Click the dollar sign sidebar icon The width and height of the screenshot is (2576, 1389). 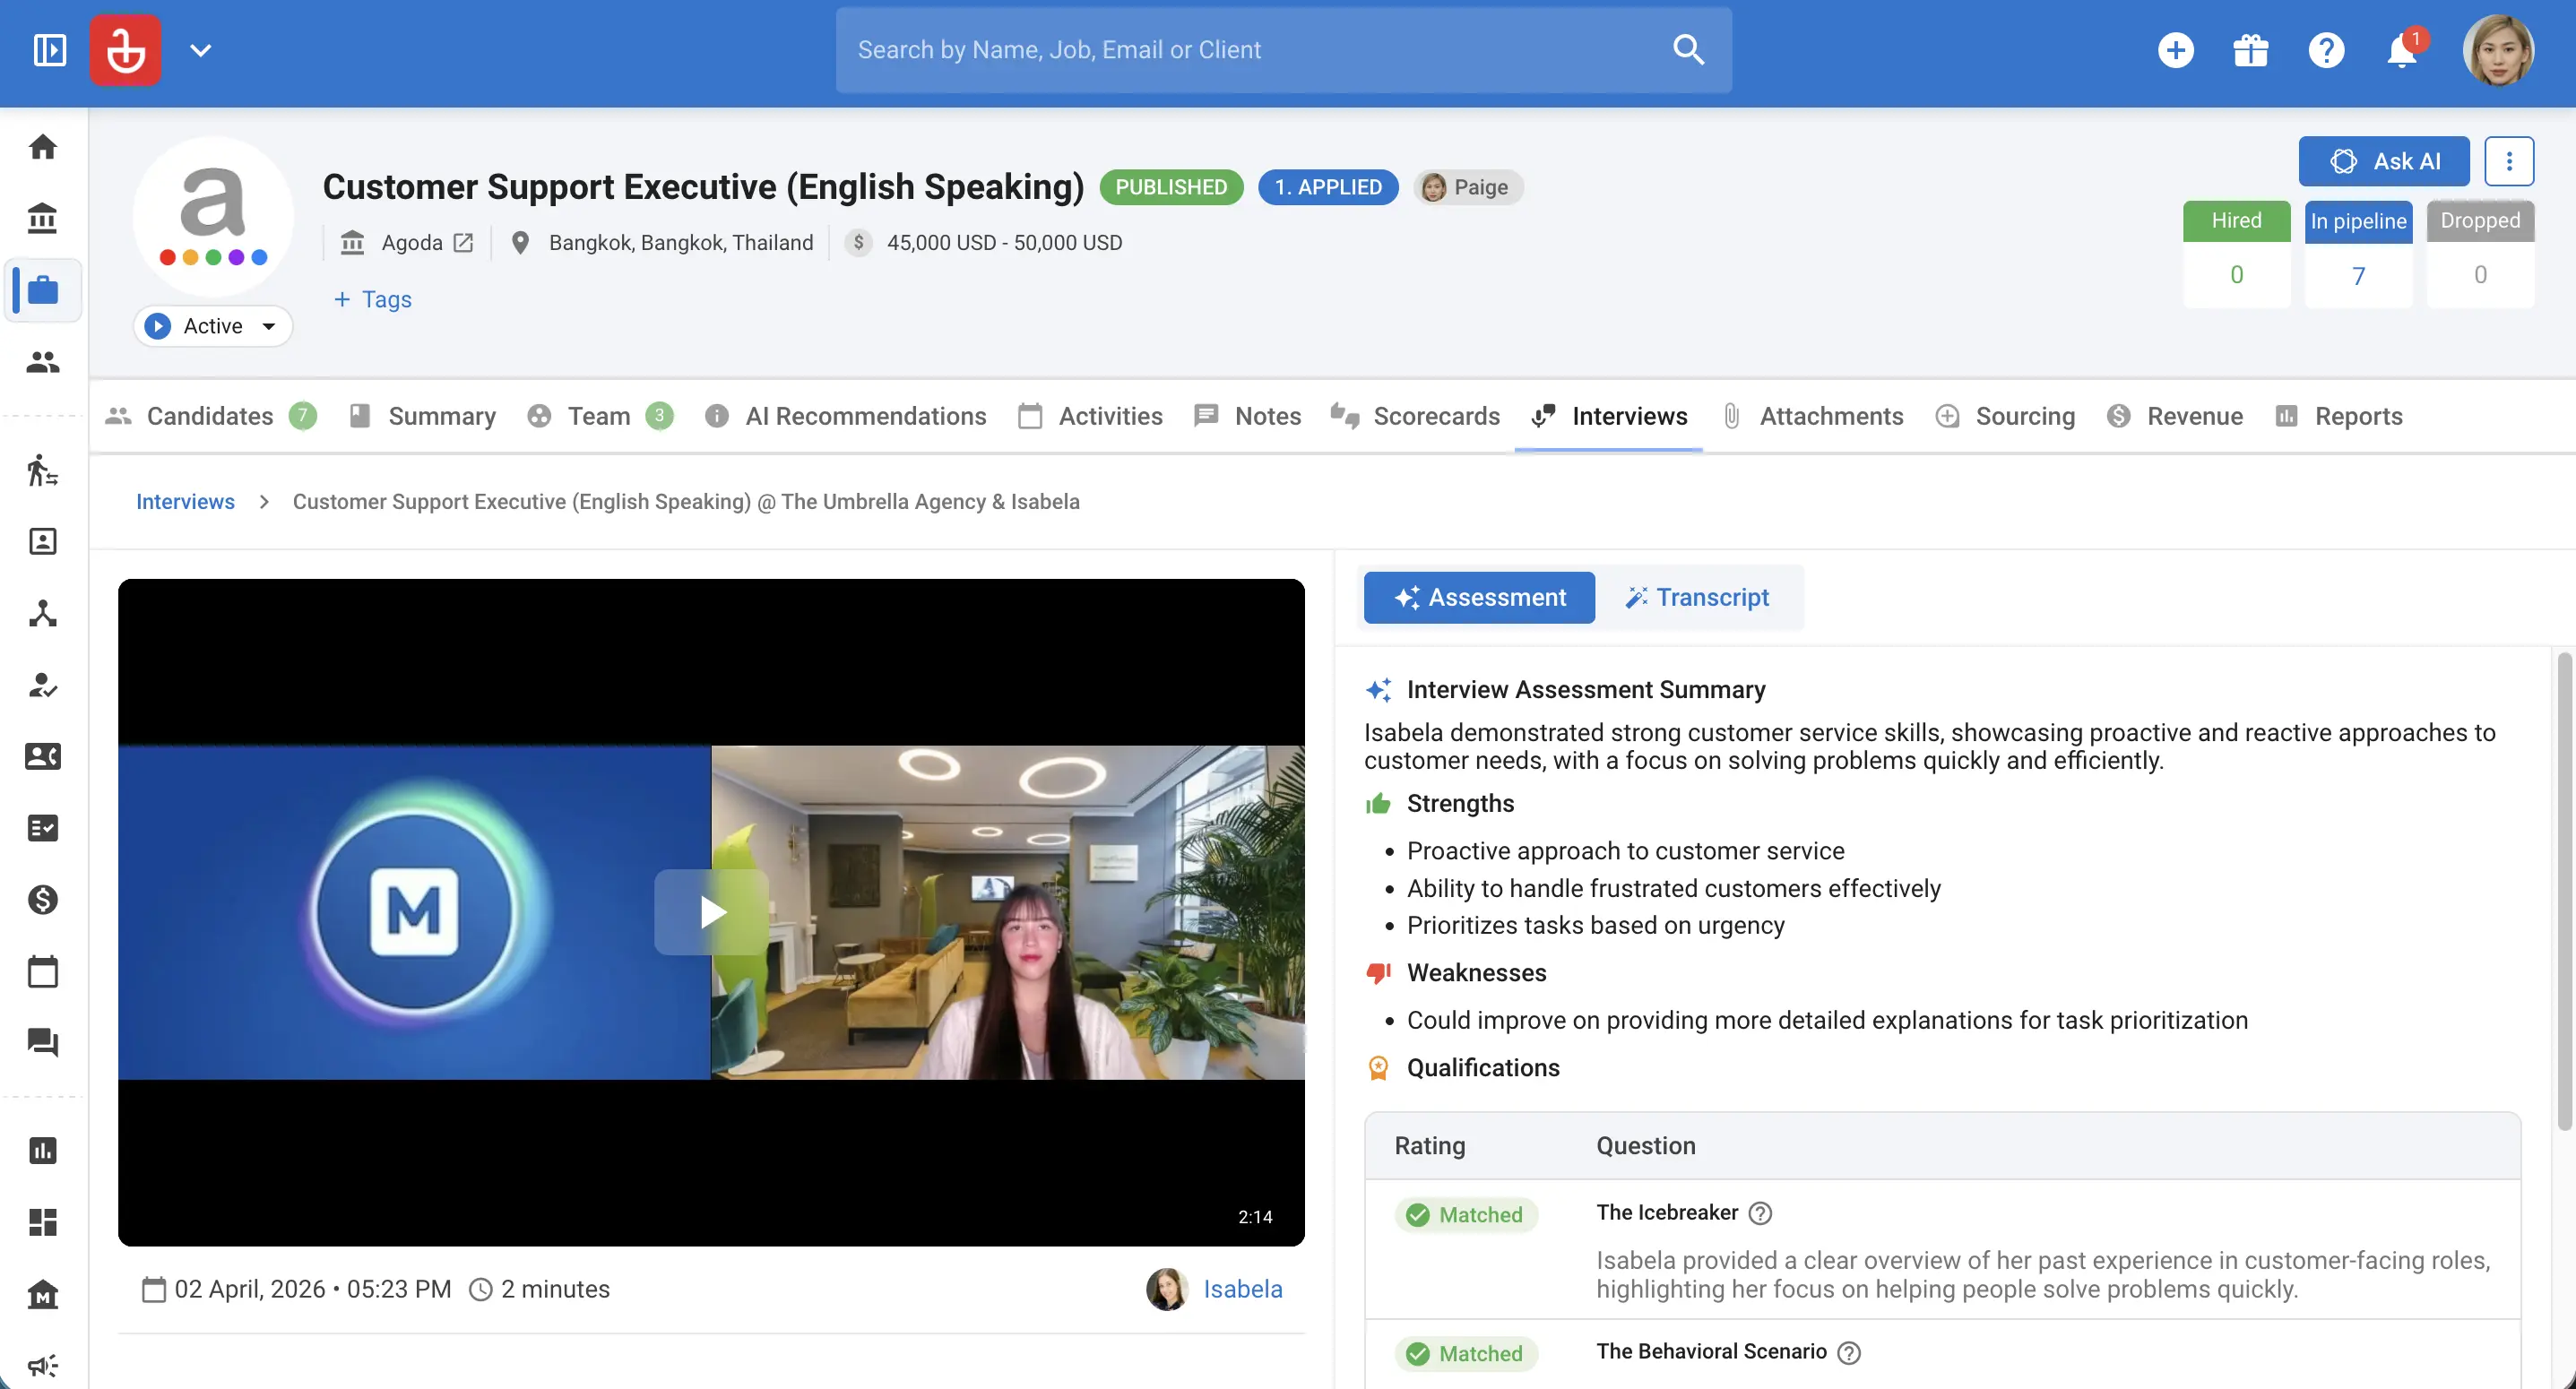43,899
